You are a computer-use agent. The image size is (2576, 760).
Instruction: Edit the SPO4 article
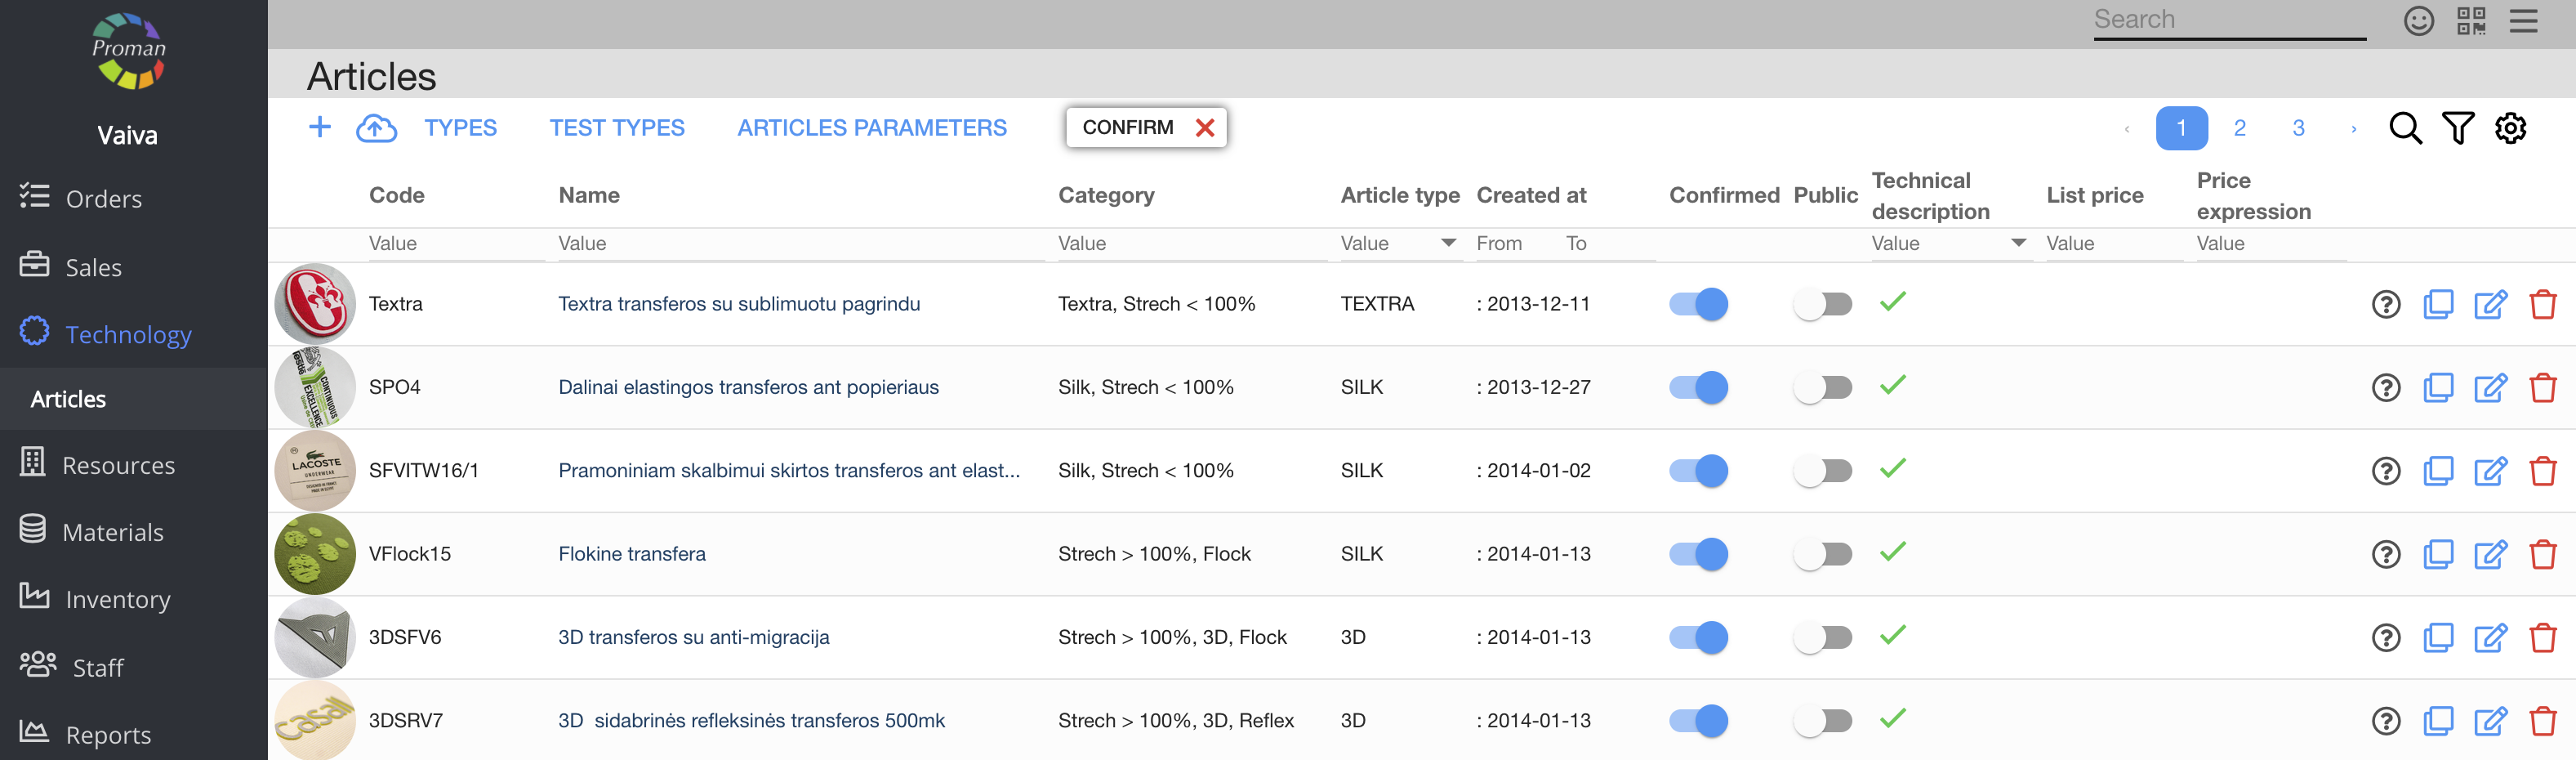click(x=2490, y=388)
